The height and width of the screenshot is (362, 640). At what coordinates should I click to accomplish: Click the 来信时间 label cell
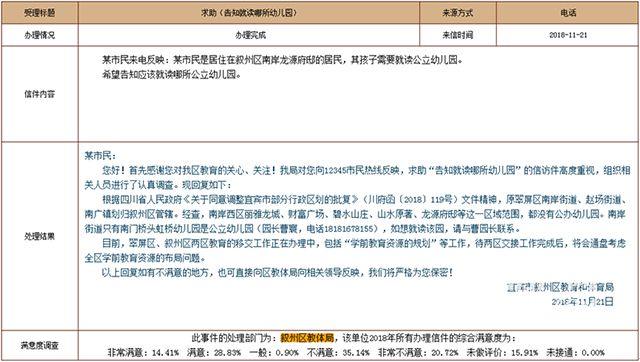(458, 36)
